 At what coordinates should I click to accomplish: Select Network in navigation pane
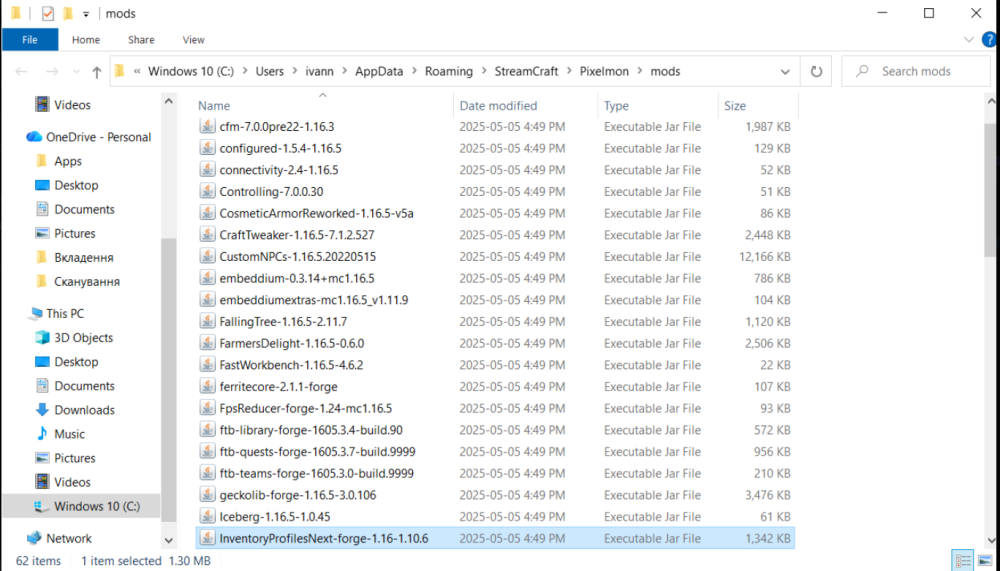click(x=60, y=538)
